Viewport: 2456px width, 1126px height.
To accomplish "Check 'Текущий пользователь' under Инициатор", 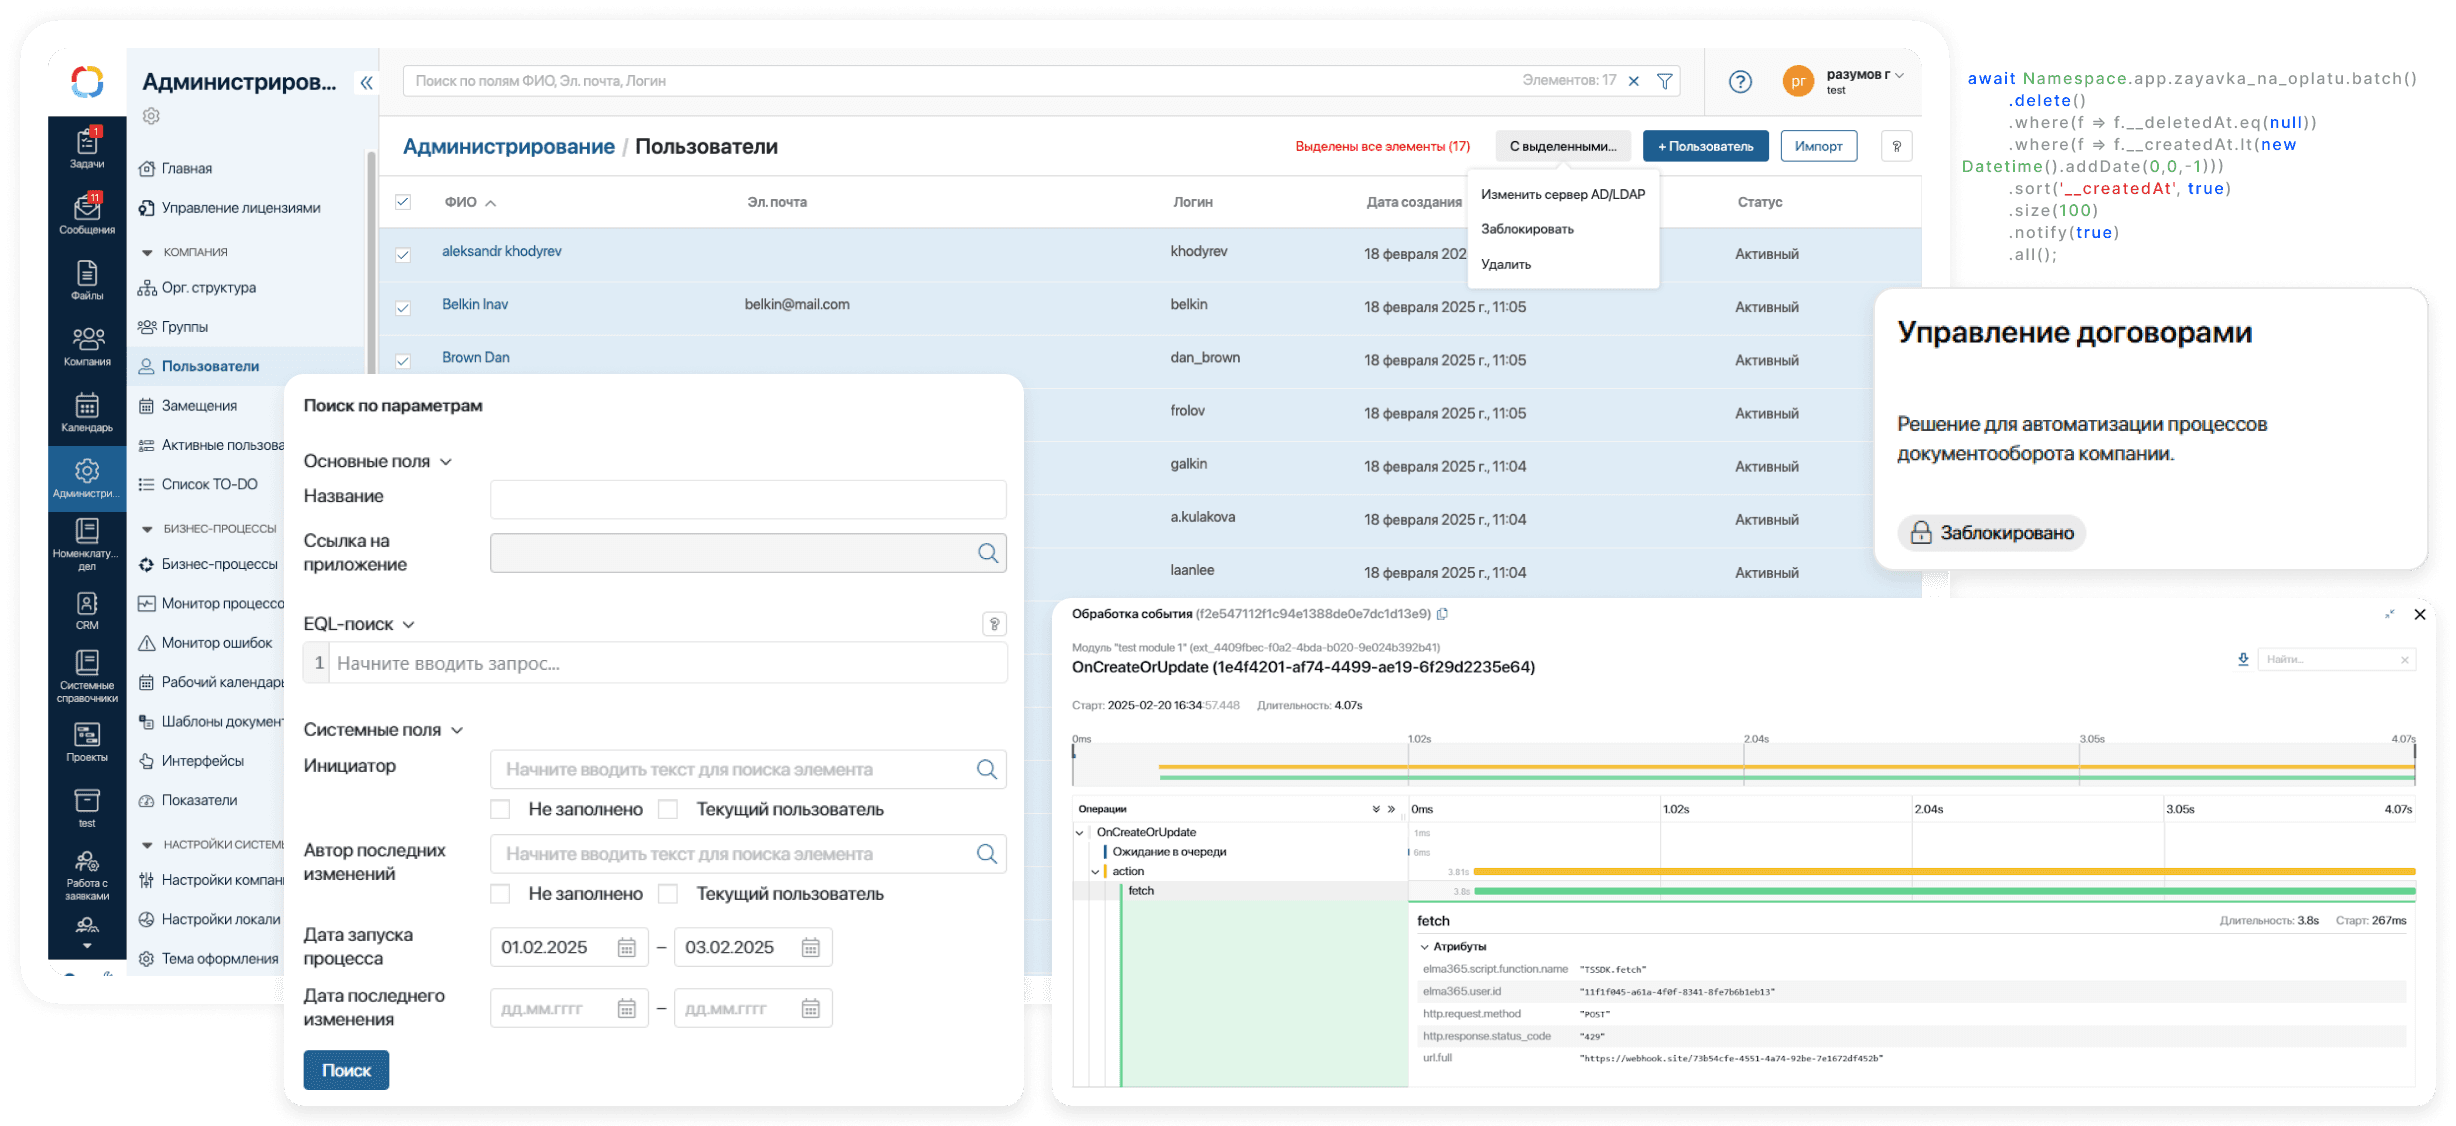I will point(668,809).
